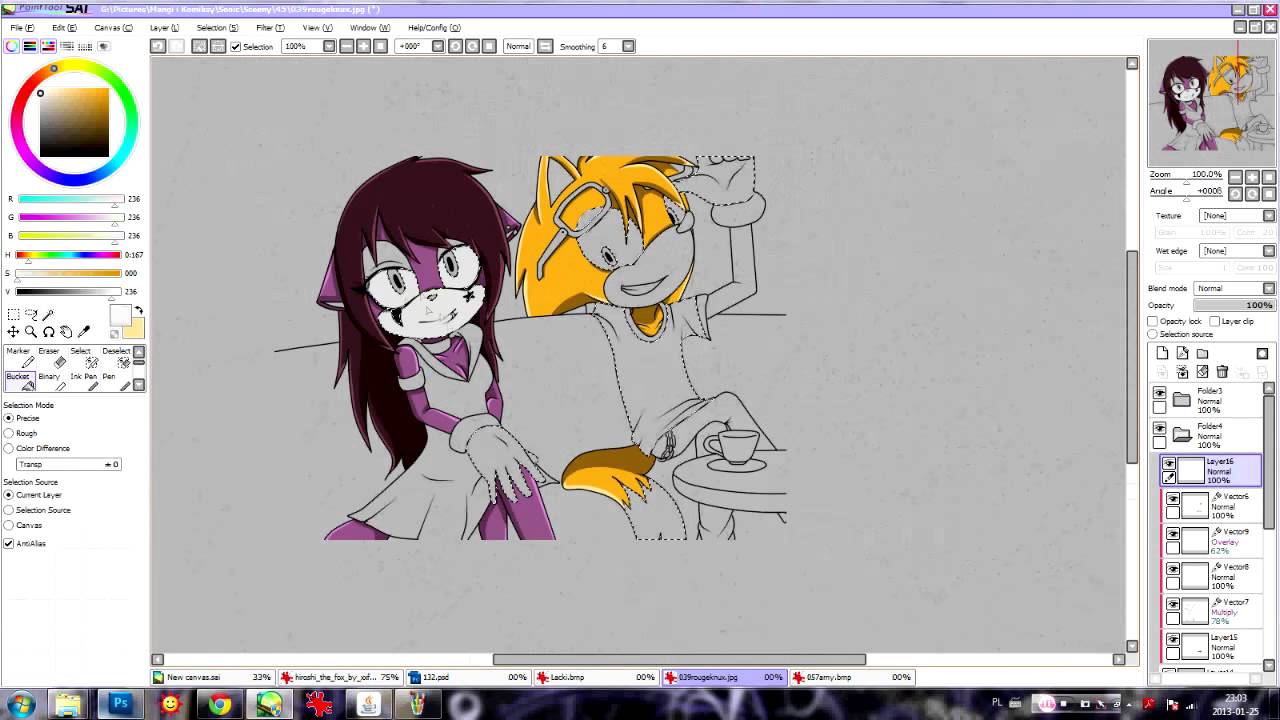Viewport: 1280px width, 720px height.
Task: Hide the Vector9 layer
Action: pyautogui.click(x=1173, y=534)
